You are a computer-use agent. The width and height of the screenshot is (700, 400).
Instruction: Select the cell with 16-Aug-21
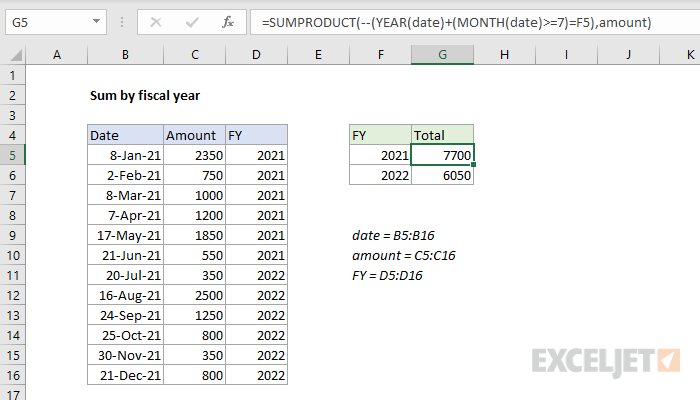(x=125, y=296)
